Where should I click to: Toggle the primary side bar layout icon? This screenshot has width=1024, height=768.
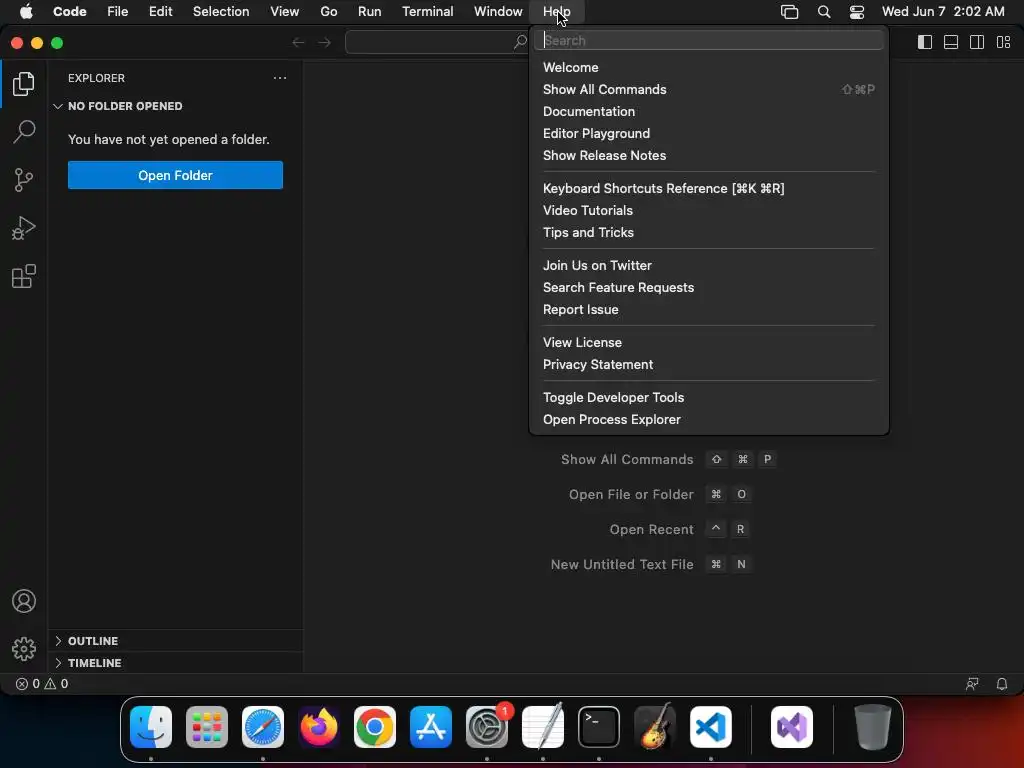[x=925, y=42]
